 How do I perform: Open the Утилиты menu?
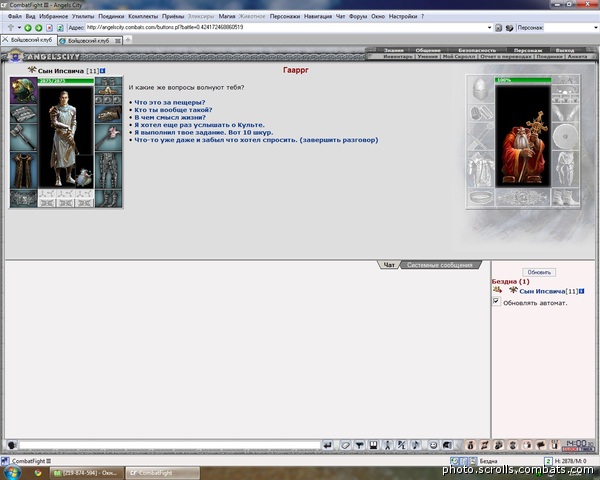tap(83, 16)
